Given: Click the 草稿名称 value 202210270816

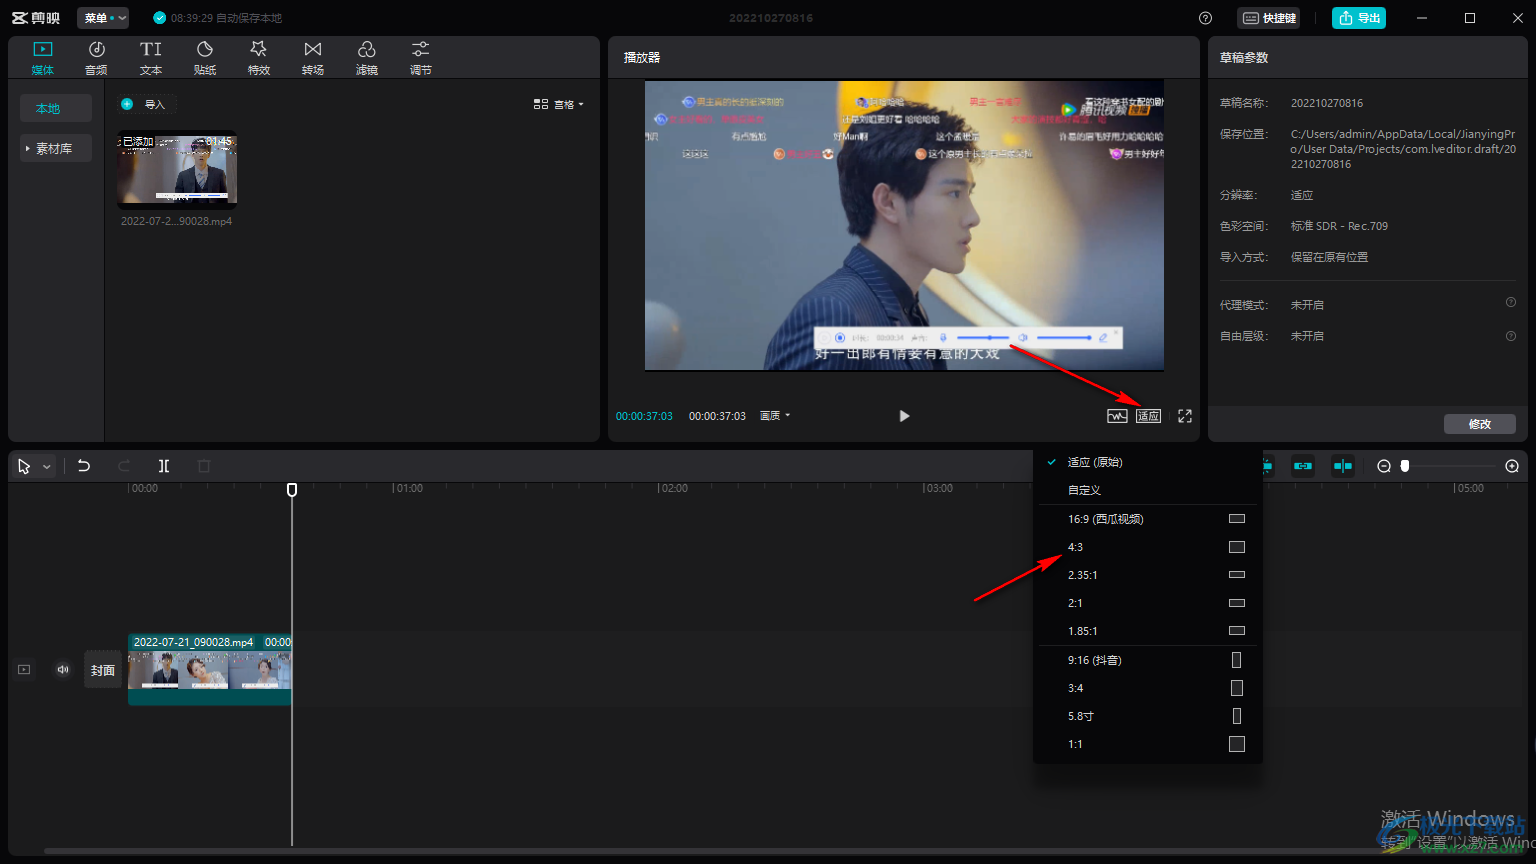Looking at the screenshot, I should click(x=1327, y=103).
